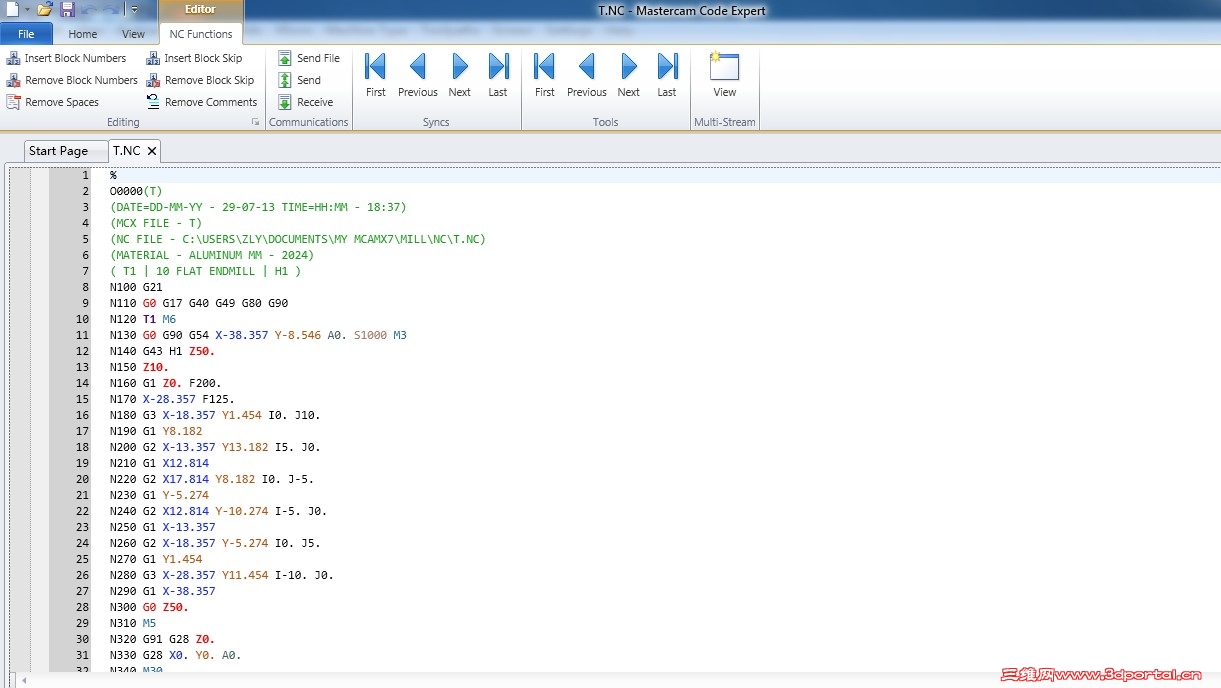Go to Previous tool in Tools group
1221x688 pixels.
click(x=587, y=75)
